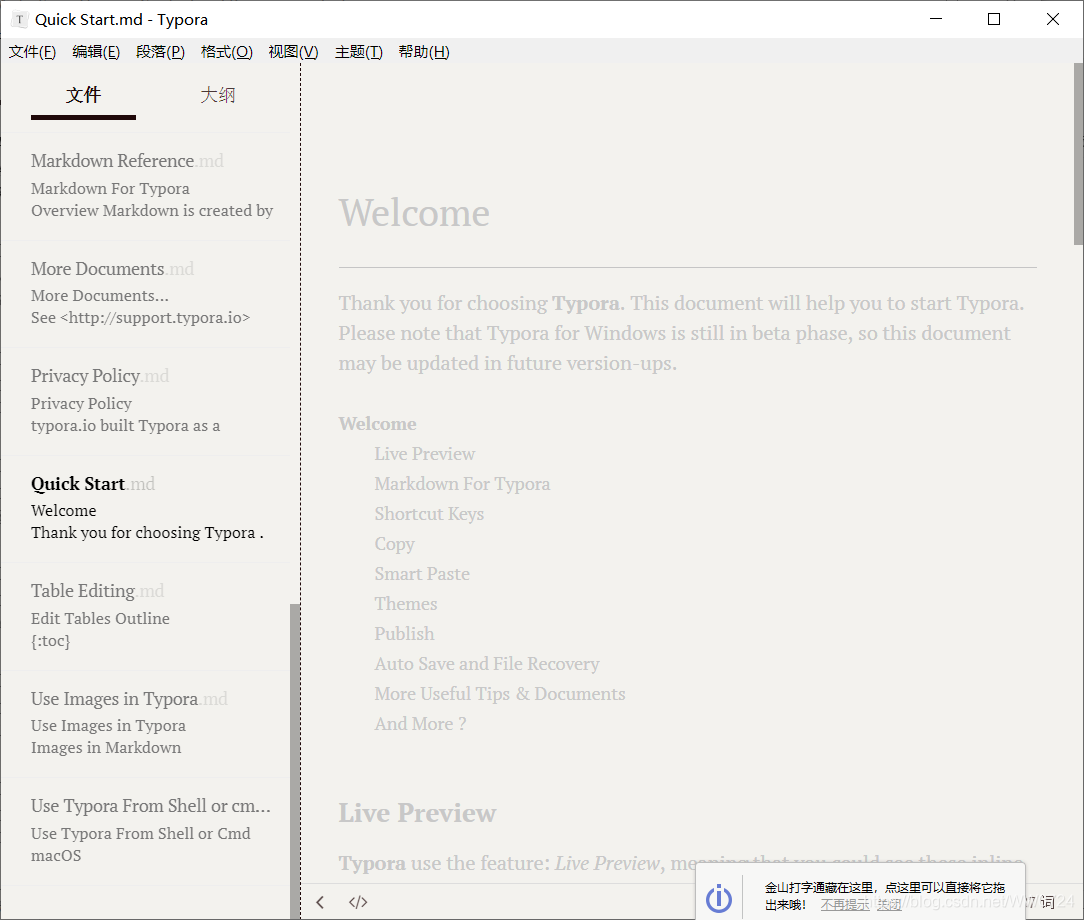Open the 主题(T) menu
Image resolution: width=1084 pixels, height=920 pixels.
(359, 52)
